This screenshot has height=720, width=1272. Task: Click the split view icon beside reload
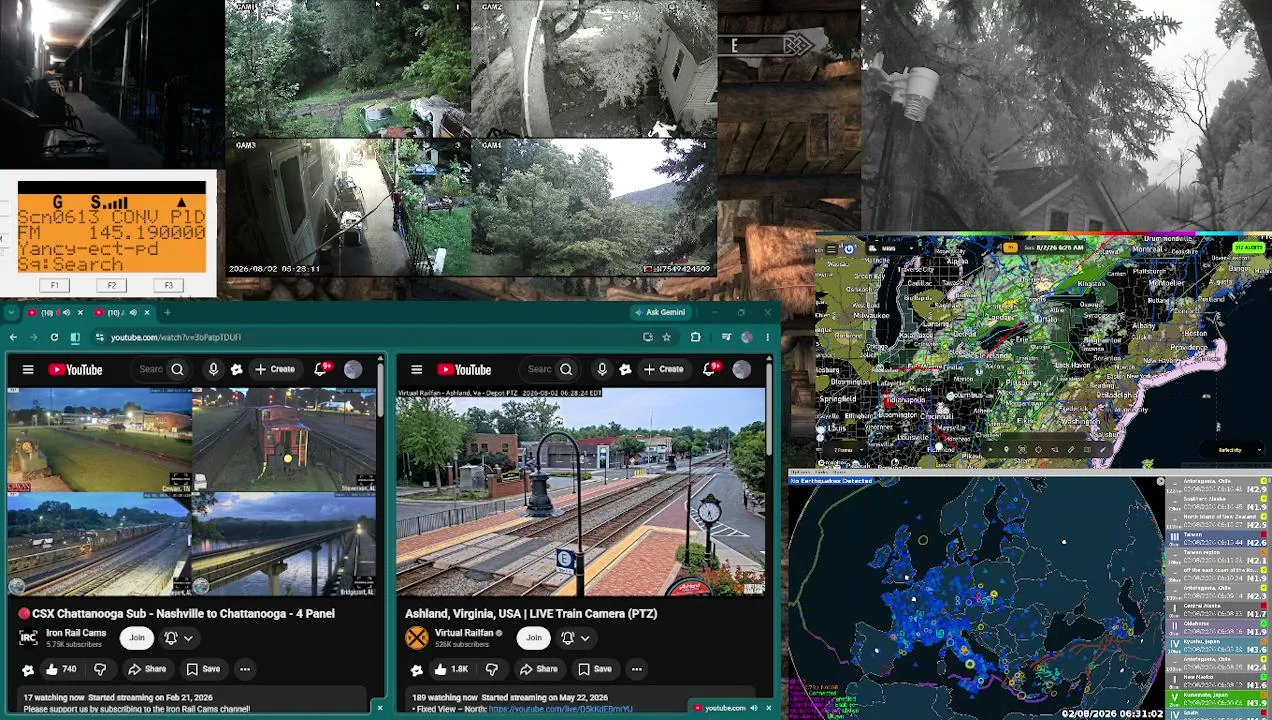click(x=75, y=337)
